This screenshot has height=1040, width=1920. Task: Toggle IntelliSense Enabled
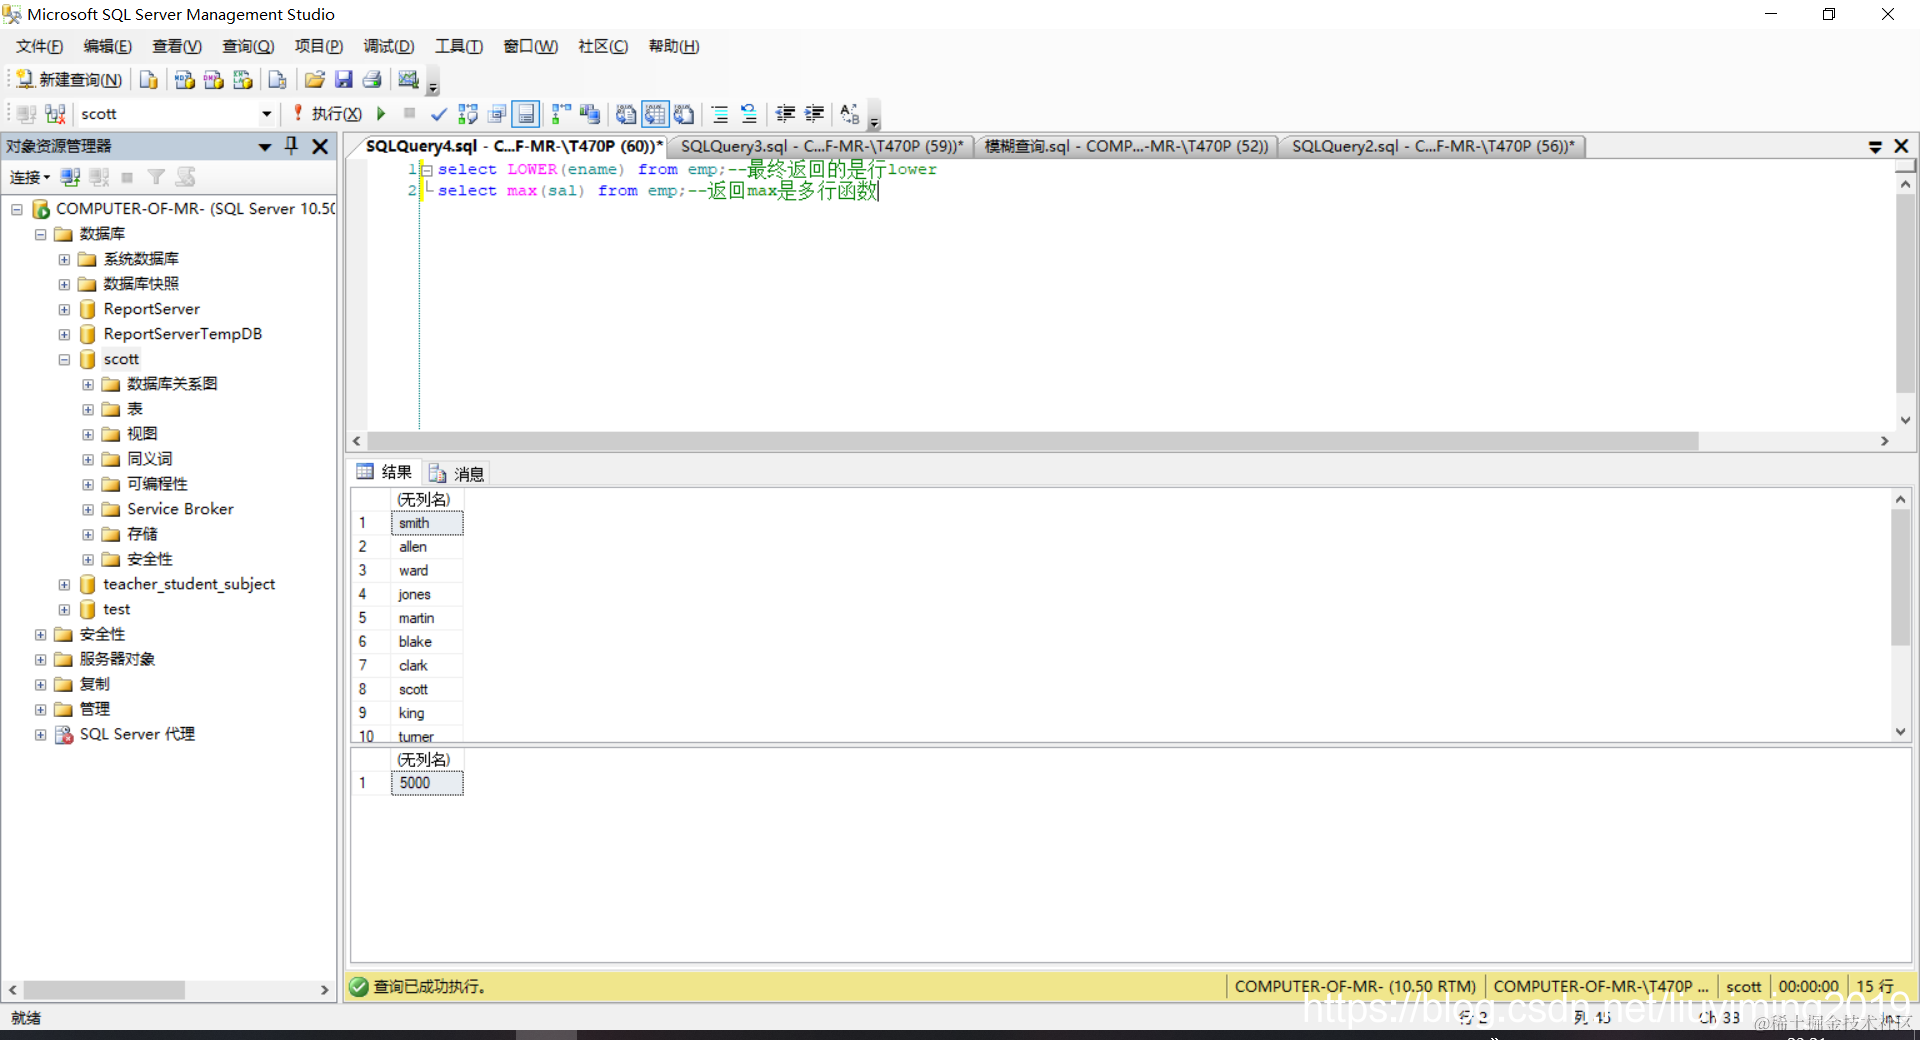(526, 114)
